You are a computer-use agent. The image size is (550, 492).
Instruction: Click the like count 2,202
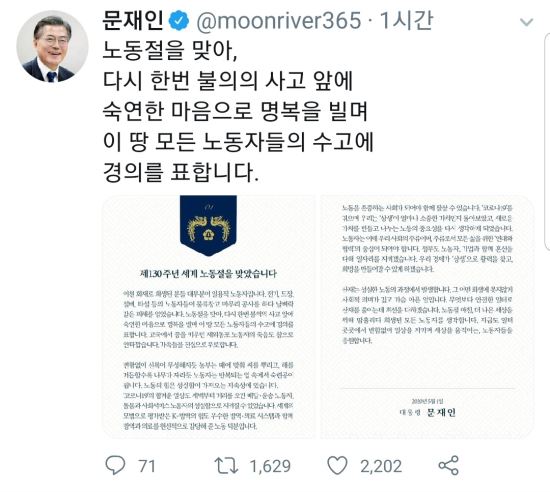381,466
